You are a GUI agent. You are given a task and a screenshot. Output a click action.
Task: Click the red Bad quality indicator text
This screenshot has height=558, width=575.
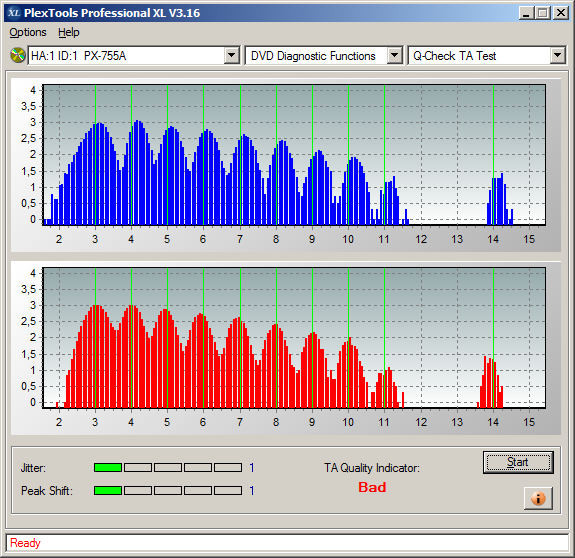(x=372, y=487)
